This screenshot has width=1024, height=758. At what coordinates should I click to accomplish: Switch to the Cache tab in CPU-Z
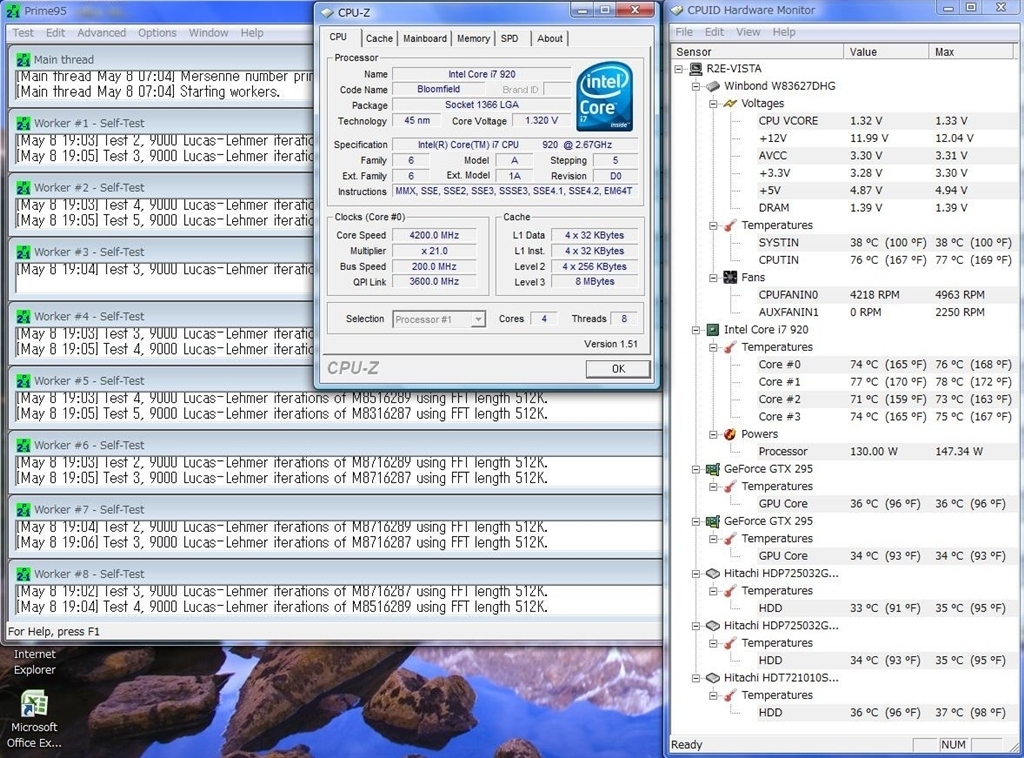tap(379, 39)
